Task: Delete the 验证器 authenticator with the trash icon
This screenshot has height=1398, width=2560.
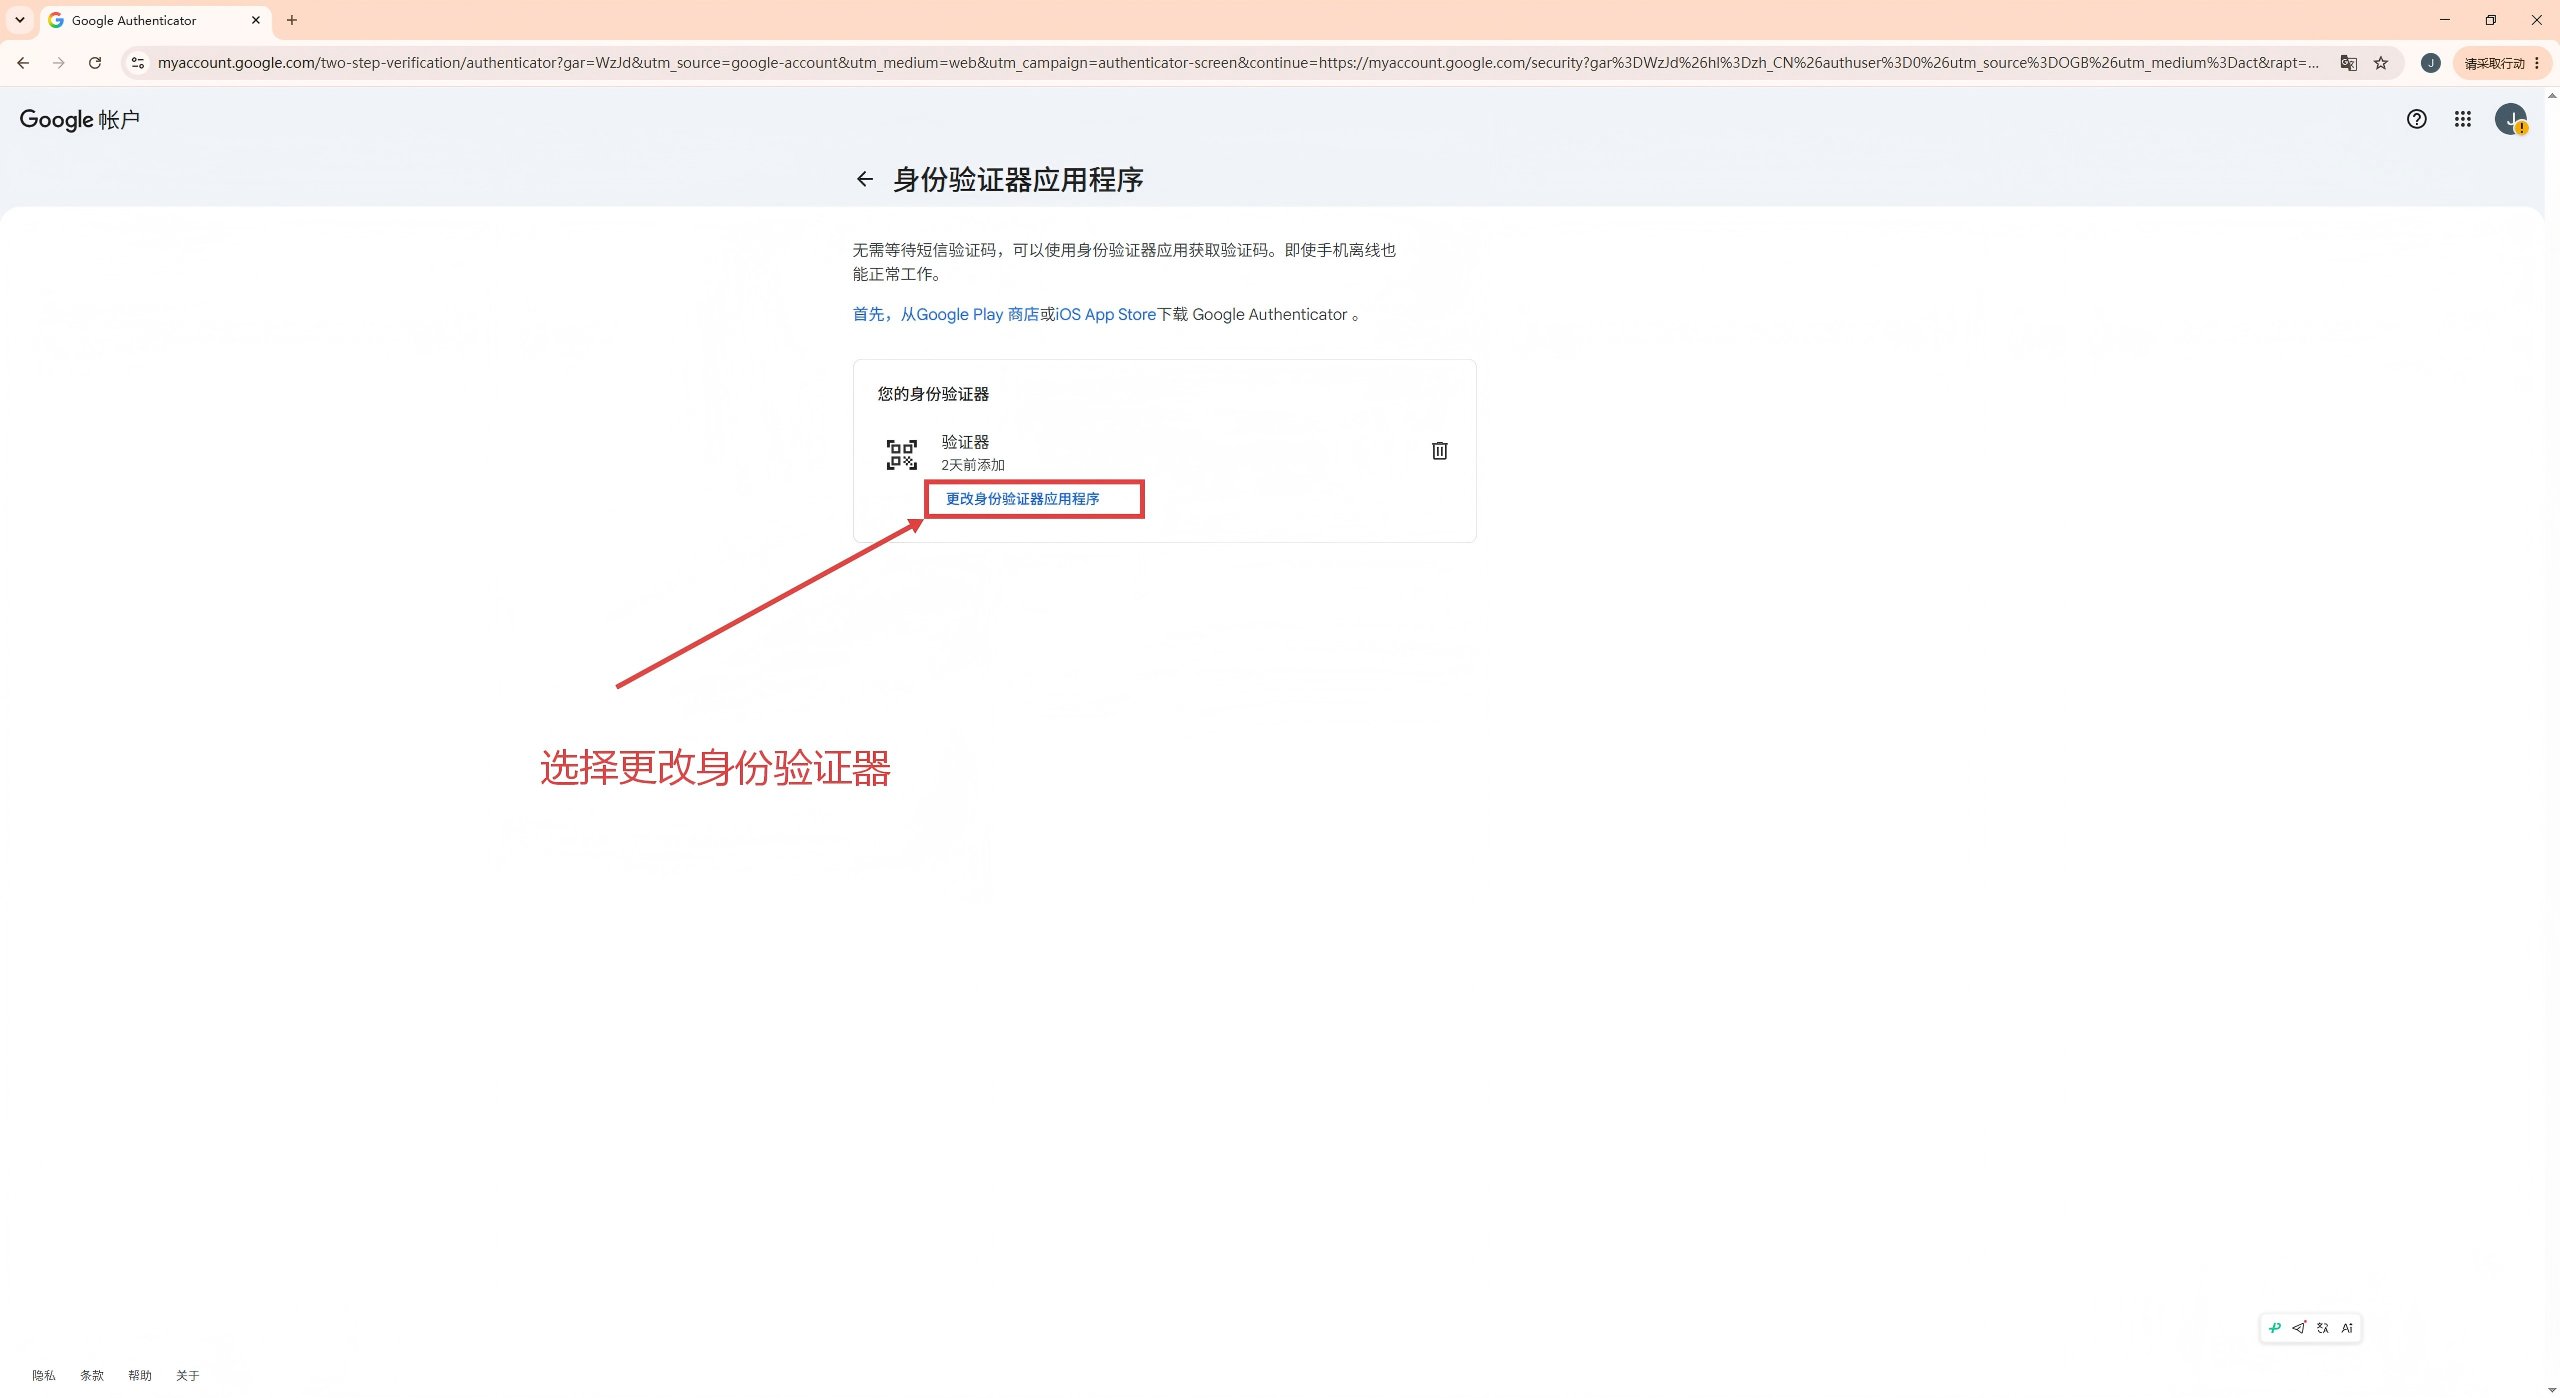Action: click(1439, 451)
